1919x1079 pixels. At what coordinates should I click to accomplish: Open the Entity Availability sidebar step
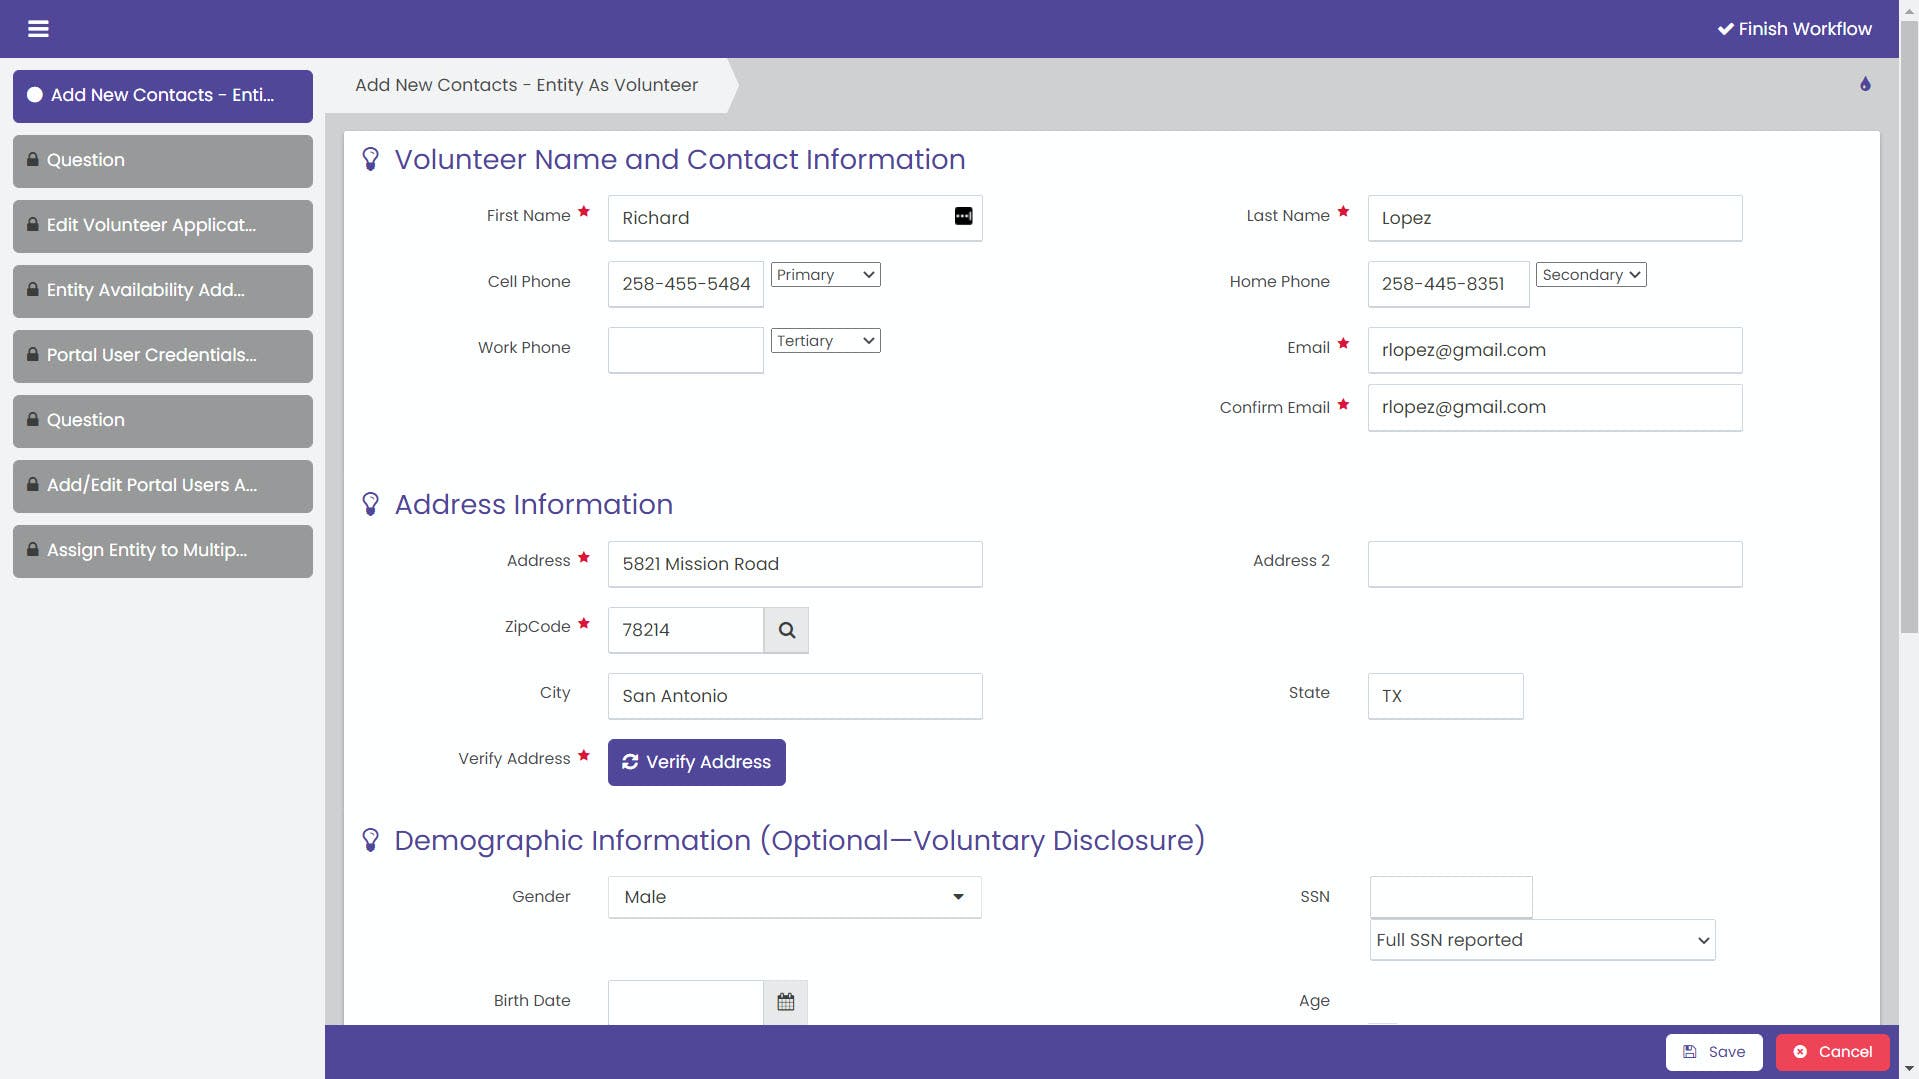click(163, 291)
